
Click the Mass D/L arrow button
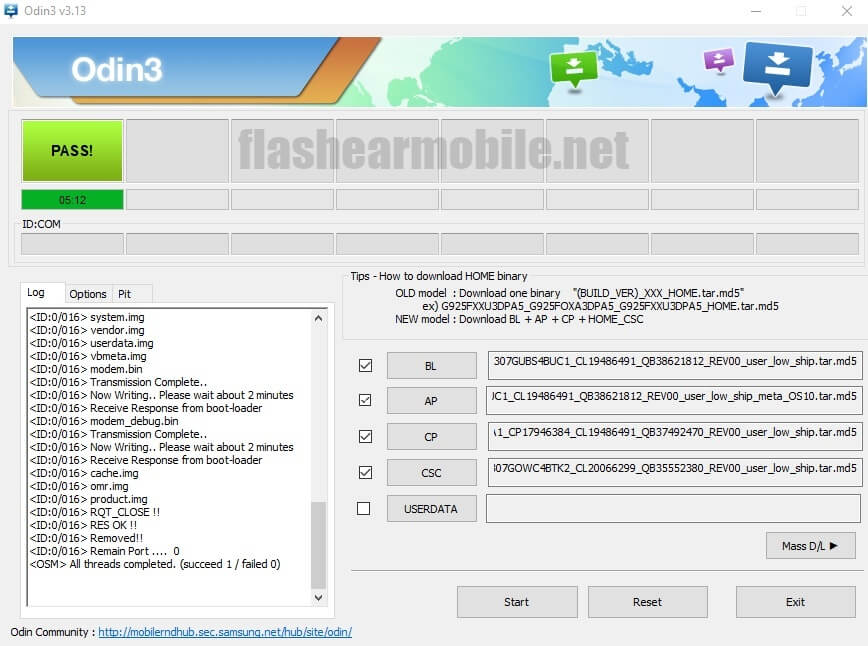(x=810, y=546)
